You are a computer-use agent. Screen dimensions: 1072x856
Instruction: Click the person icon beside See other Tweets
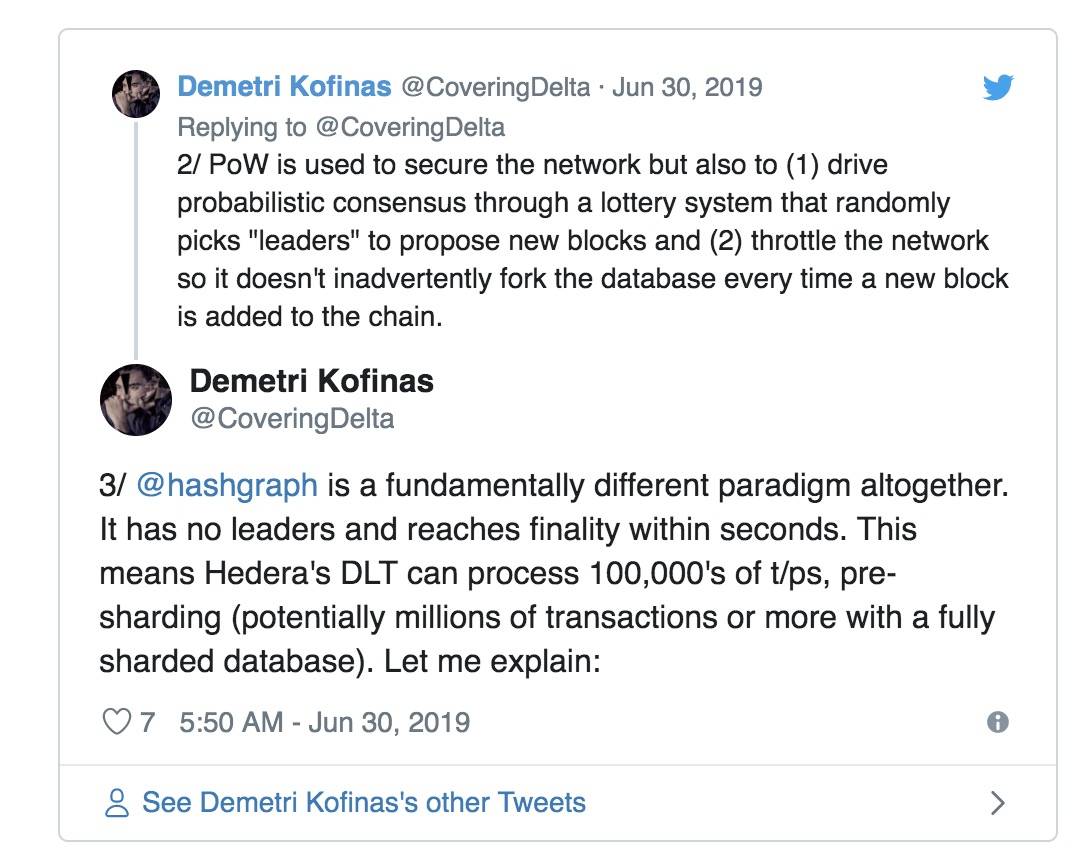pos(116,803)
